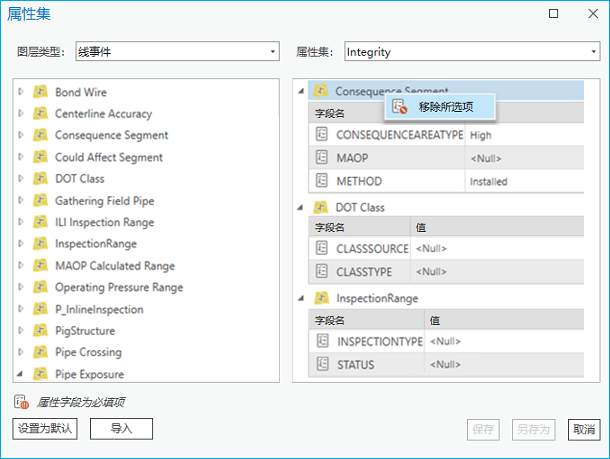Click the CONSEQUENCEAREATYPE value High
Image resolution: width=610 pixels, height=459 pixels.
coord(481,135)
